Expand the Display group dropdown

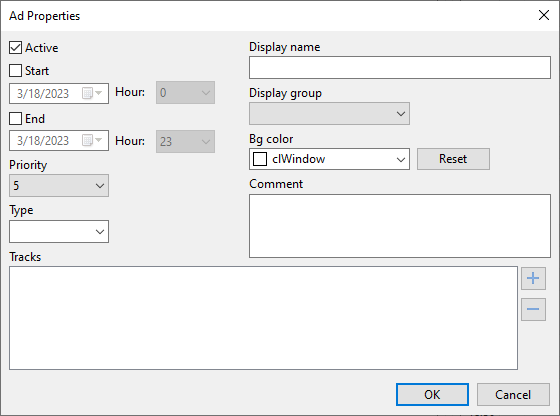tap(329, 114)
